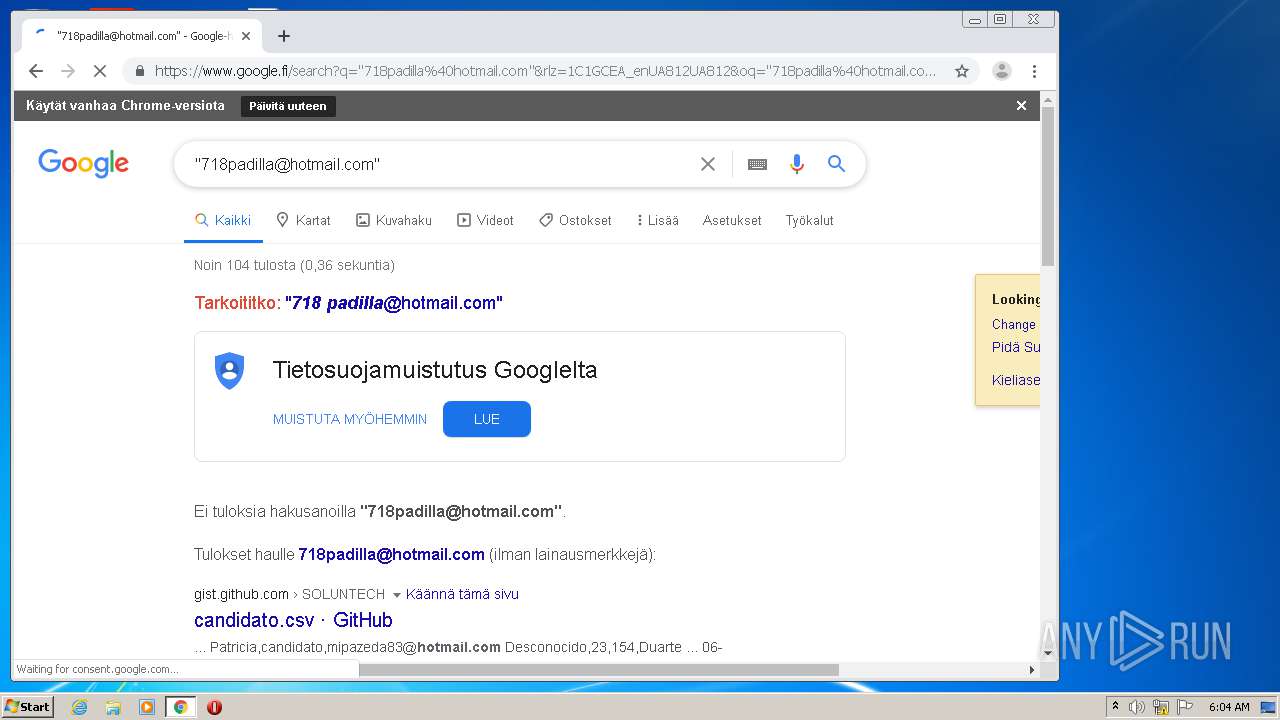Open the media player taskbar icon
The image size is (1280, 720).
pos(147,707)
